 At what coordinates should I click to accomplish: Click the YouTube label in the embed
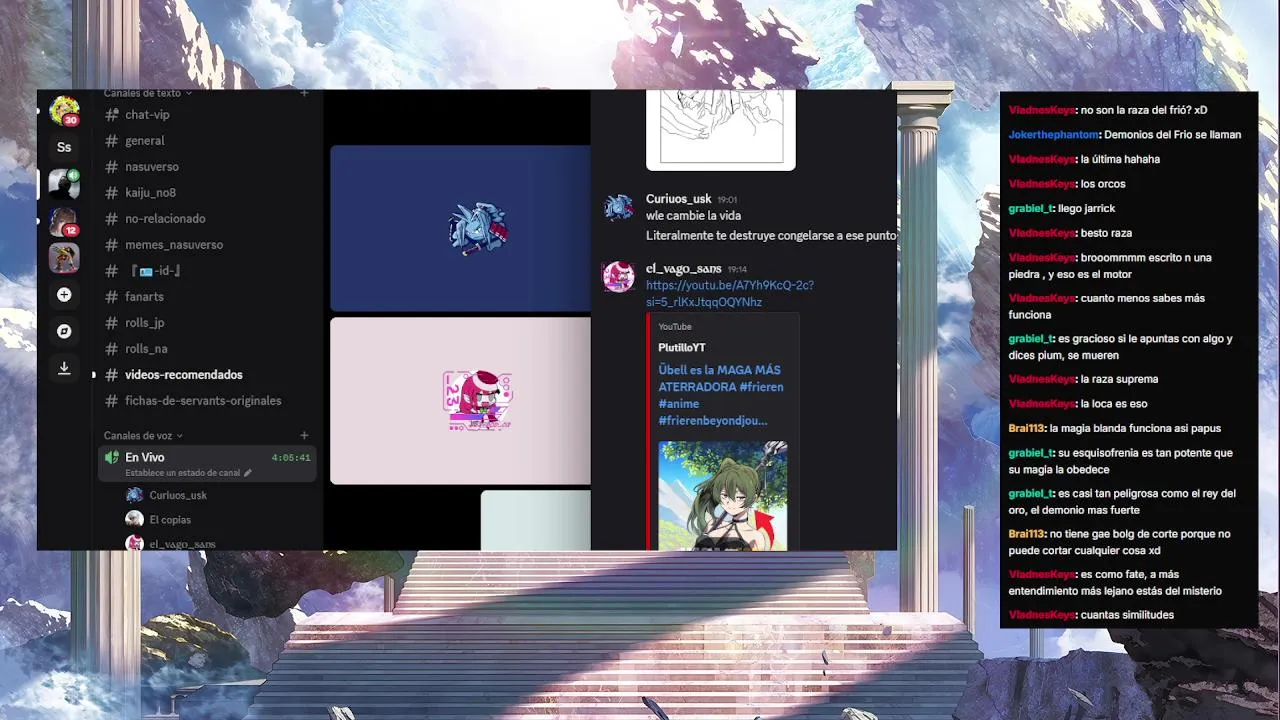point(675,327)
